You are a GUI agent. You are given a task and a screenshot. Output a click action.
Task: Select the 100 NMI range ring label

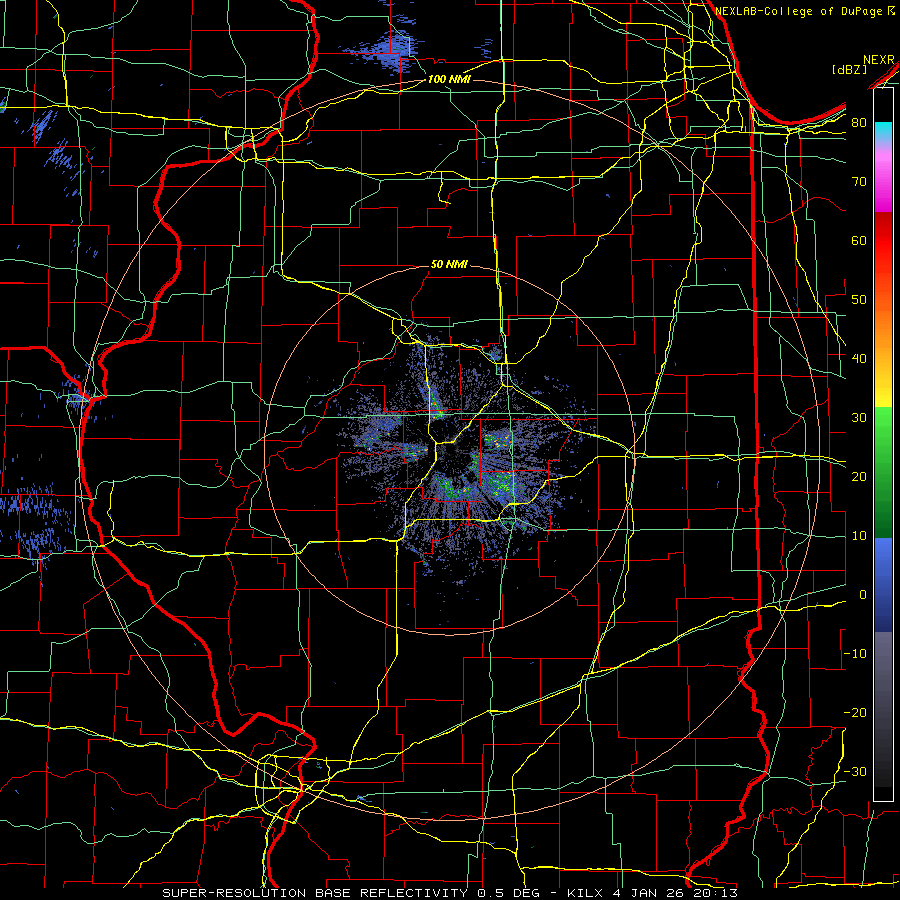point(449,79)
